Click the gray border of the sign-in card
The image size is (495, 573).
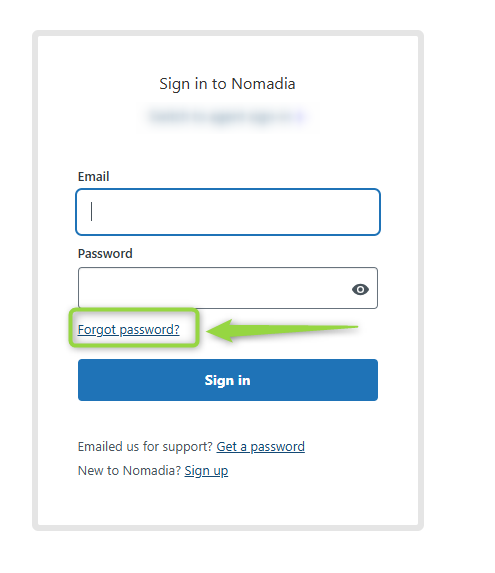[35, 281]
